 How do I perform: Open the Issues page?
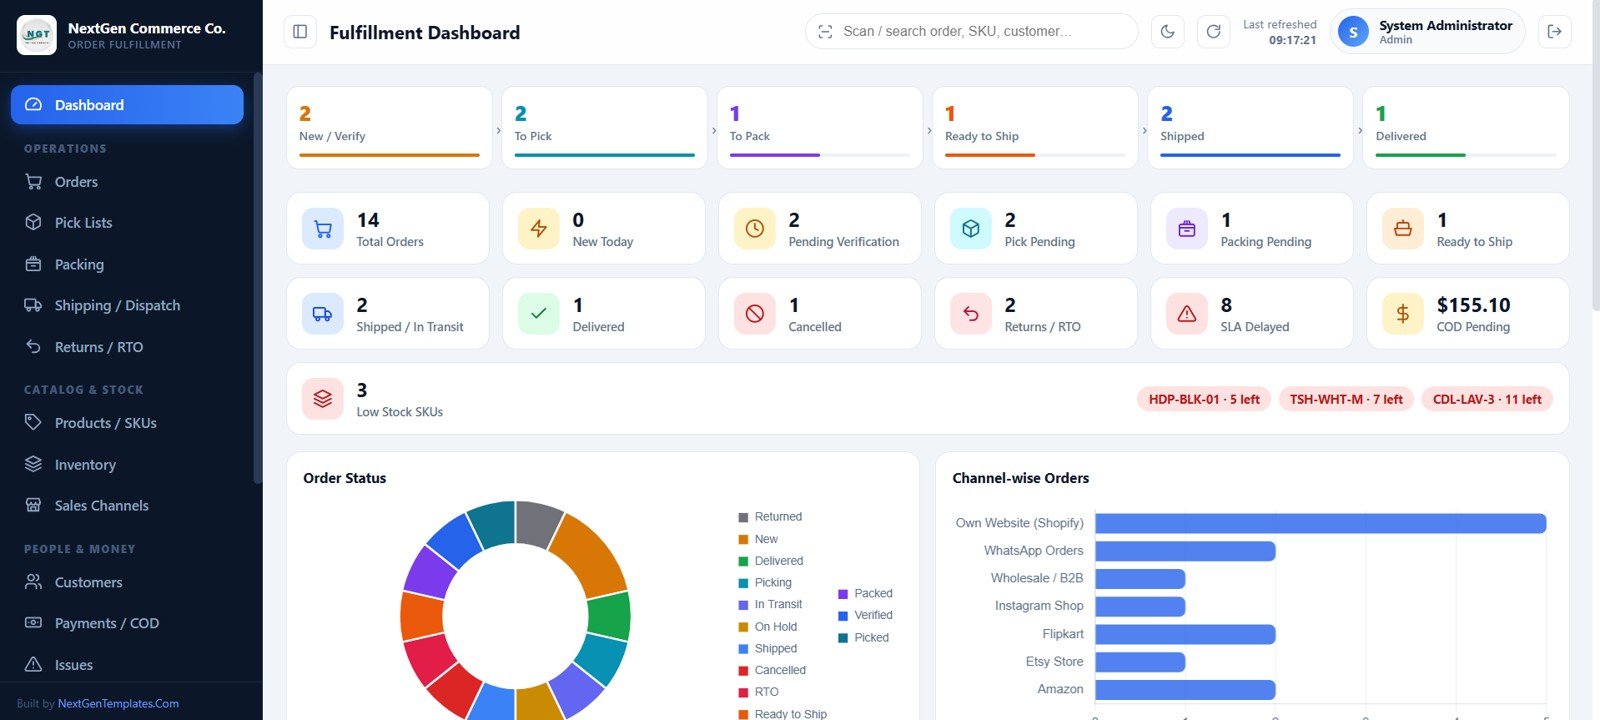pyautogui.click(x=127, y=665)
